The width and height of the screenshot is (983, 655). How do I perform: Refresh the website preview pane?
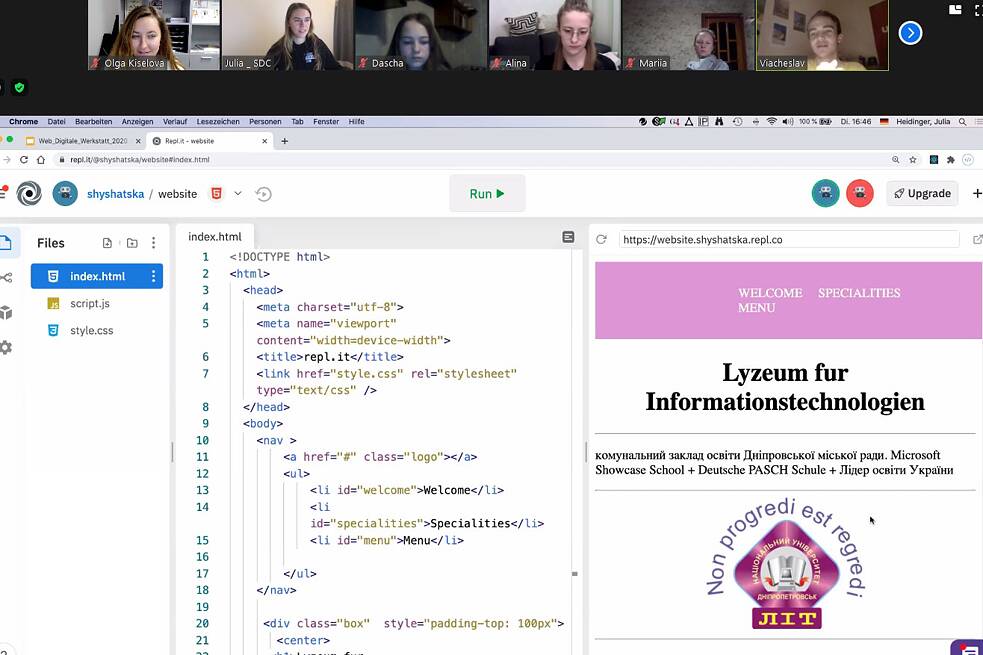point(601,239)
